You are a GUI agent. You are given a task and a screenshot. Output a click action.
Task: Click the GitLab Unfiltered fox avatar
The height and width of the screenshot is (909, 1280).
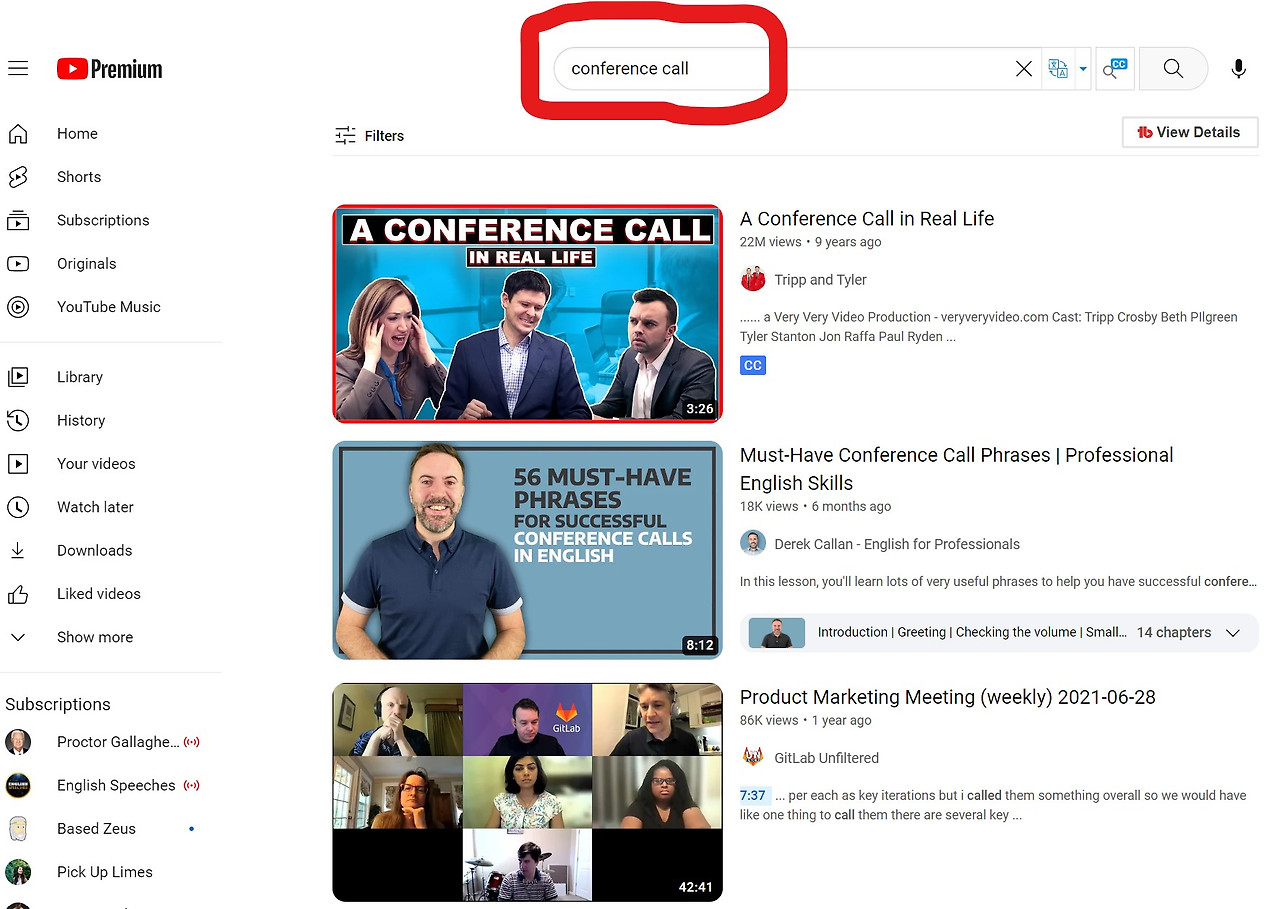pyautogui.click(x=753, y=757)
